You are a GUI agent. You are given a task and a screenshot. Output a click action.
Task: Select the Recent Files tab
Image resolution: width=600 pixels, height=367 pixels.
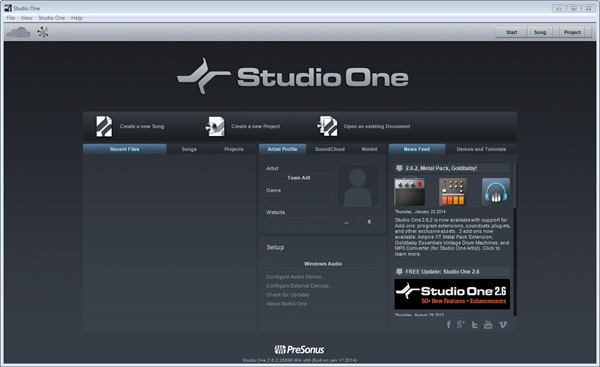[x=124, y=149]
